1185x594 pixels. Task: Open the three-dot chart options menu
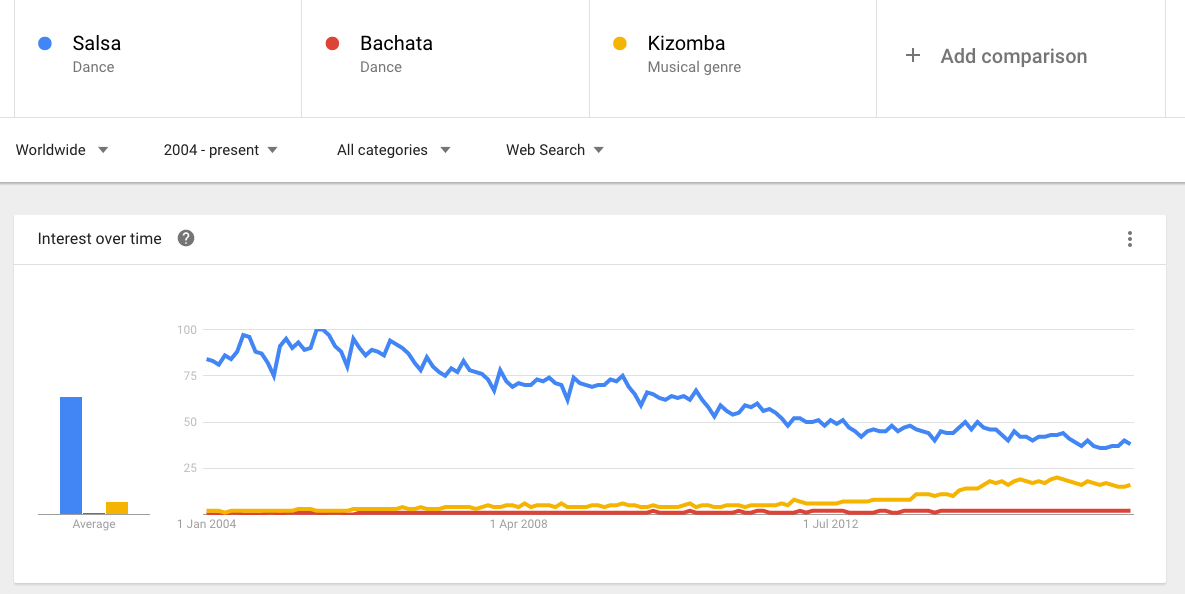1130,239
